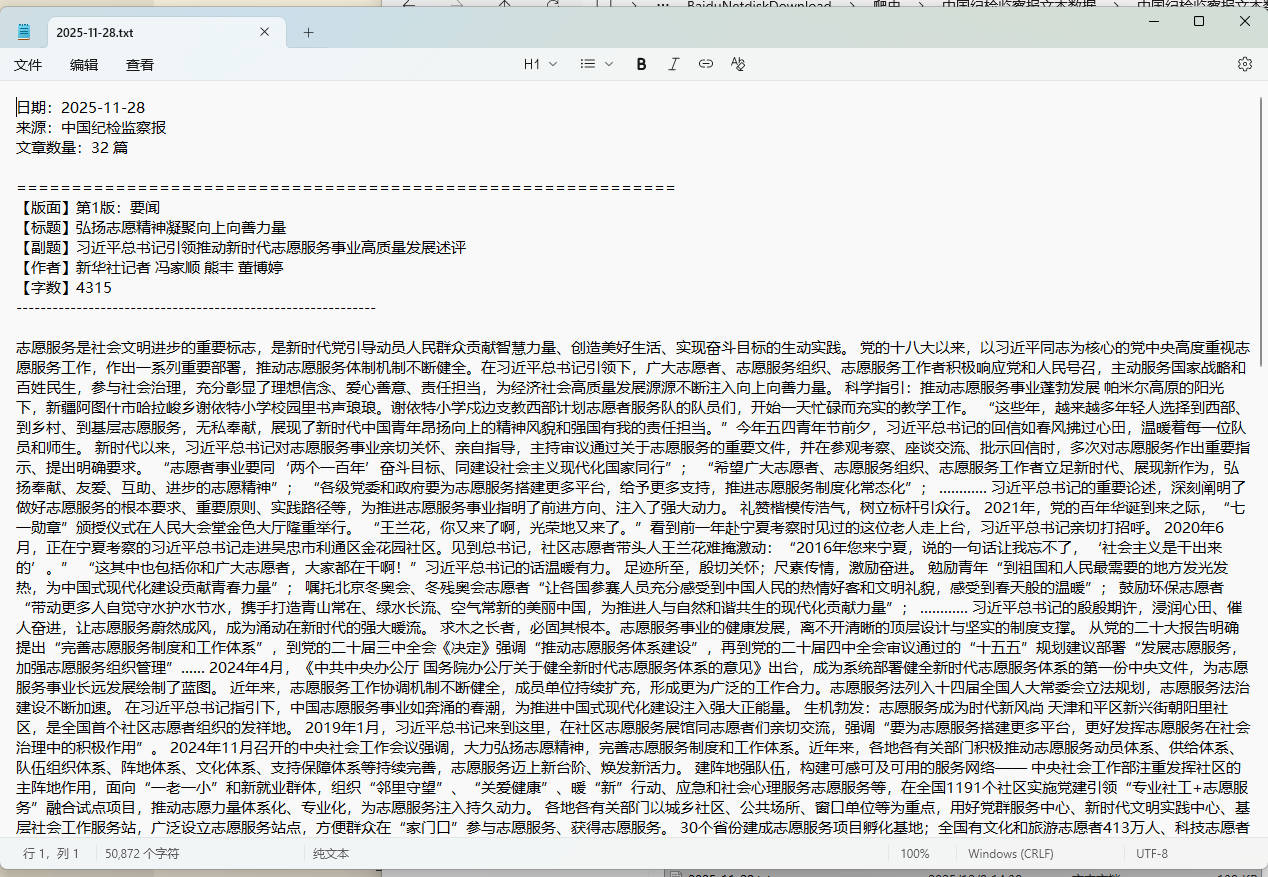Click the line 来源：中国纪检监察报
This screenshot has width=1268, height=877.
pos(91,128)
